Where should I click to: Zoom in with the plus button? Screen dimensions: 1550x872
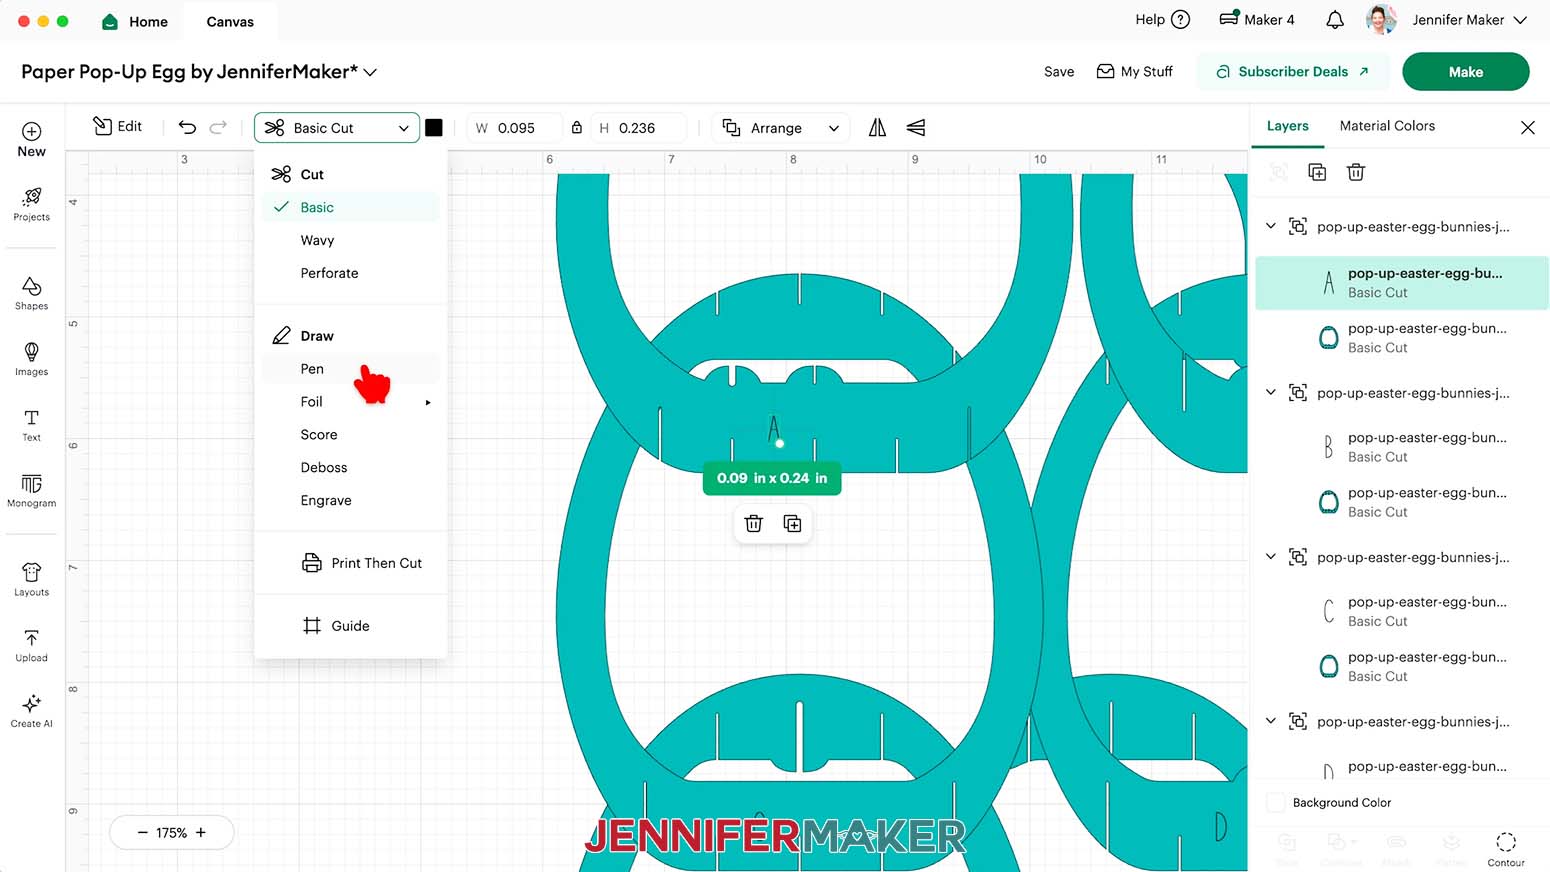point(201,832)
